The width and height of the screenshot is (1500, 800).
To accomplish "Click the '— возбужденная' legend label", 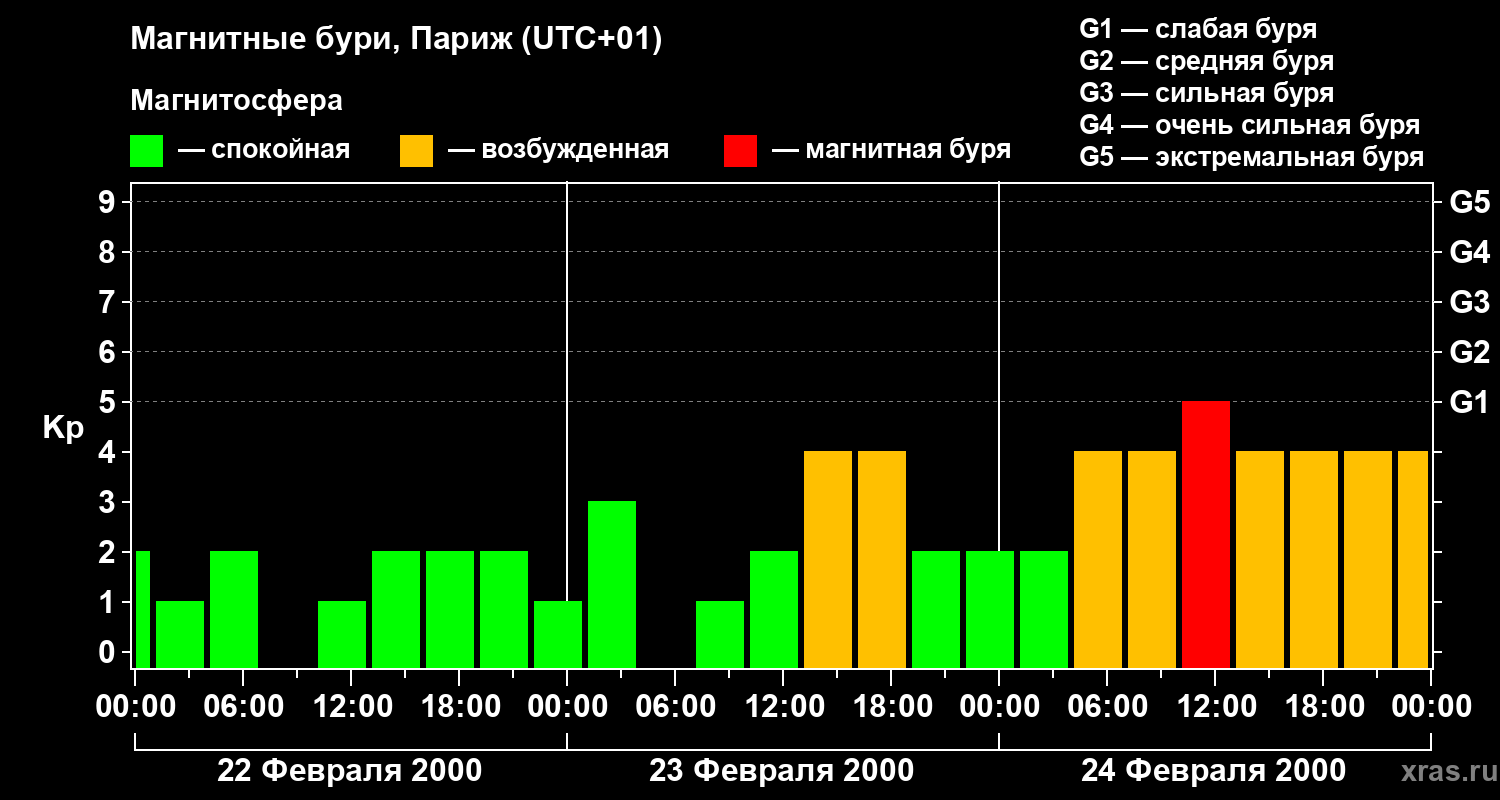I will click(559, 150).
